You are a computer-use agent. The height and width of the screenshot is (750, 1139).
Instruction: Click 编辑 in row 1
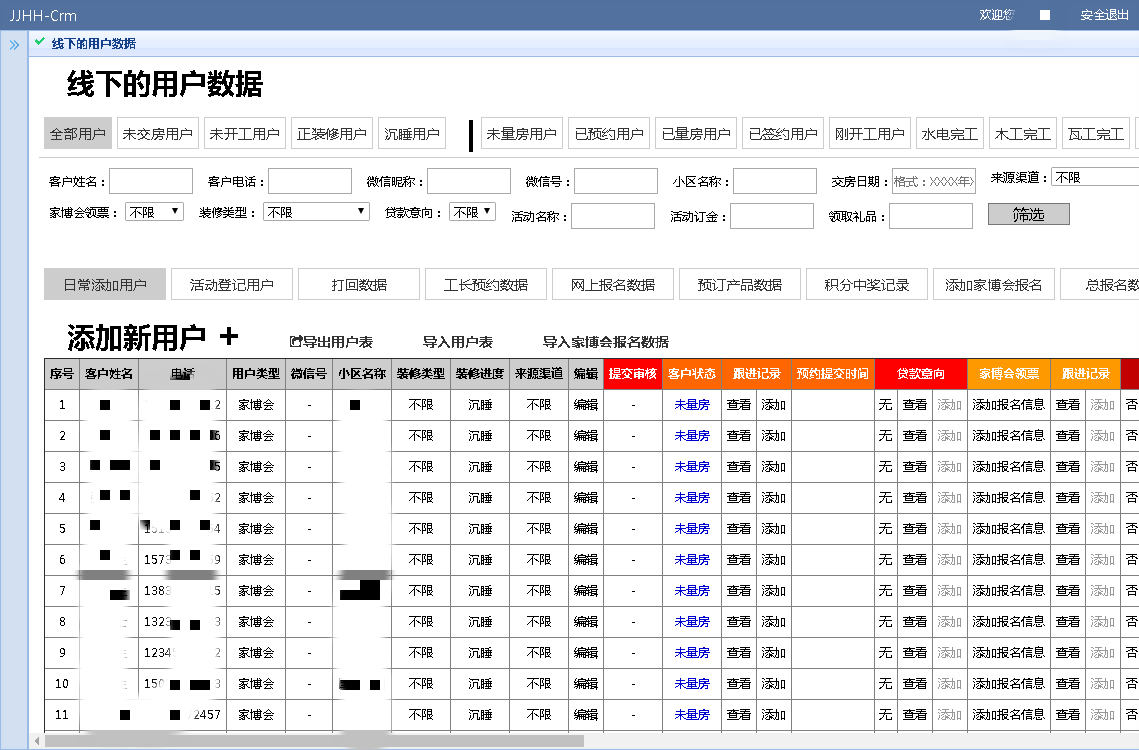[x=585, y=405]
